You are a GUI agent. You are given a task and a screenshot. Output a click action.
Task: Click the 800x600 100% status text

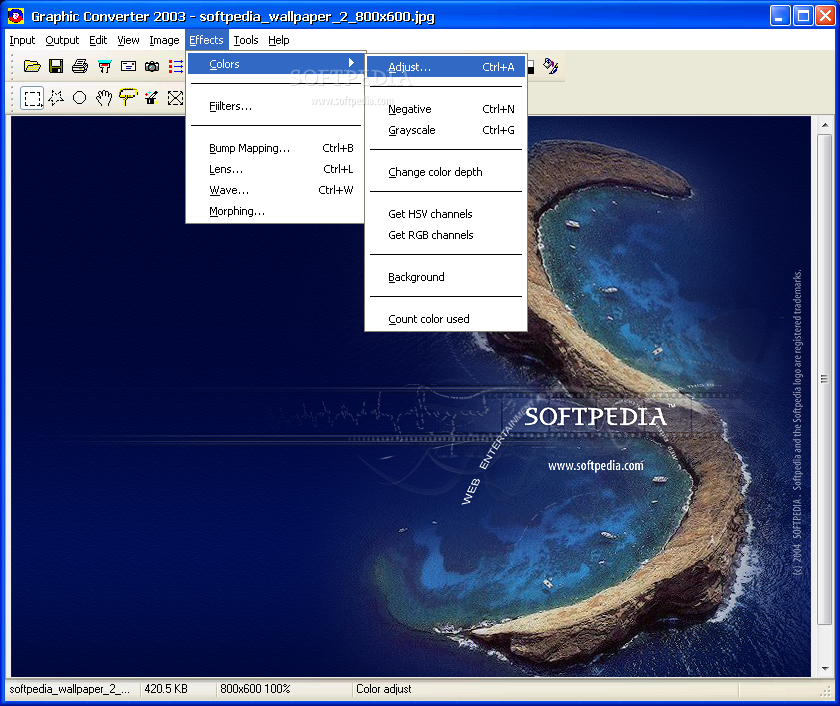[255, 689]
